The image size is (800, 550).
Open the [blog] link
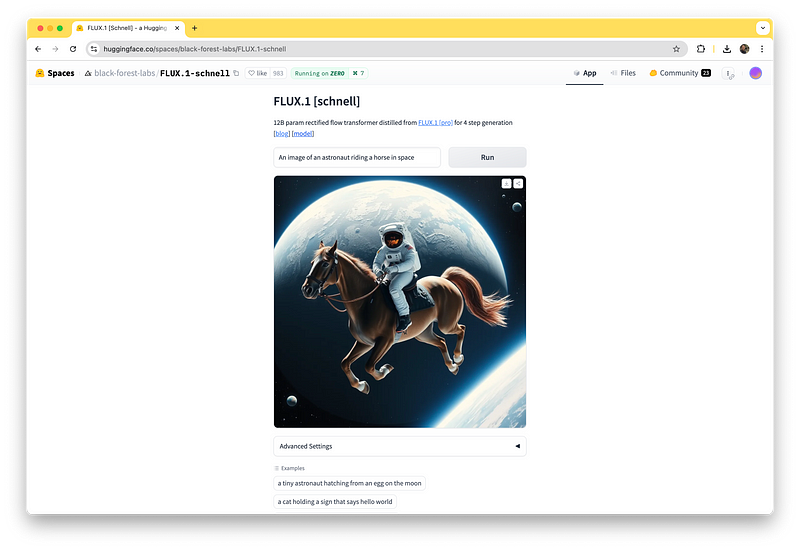(282, 134)
